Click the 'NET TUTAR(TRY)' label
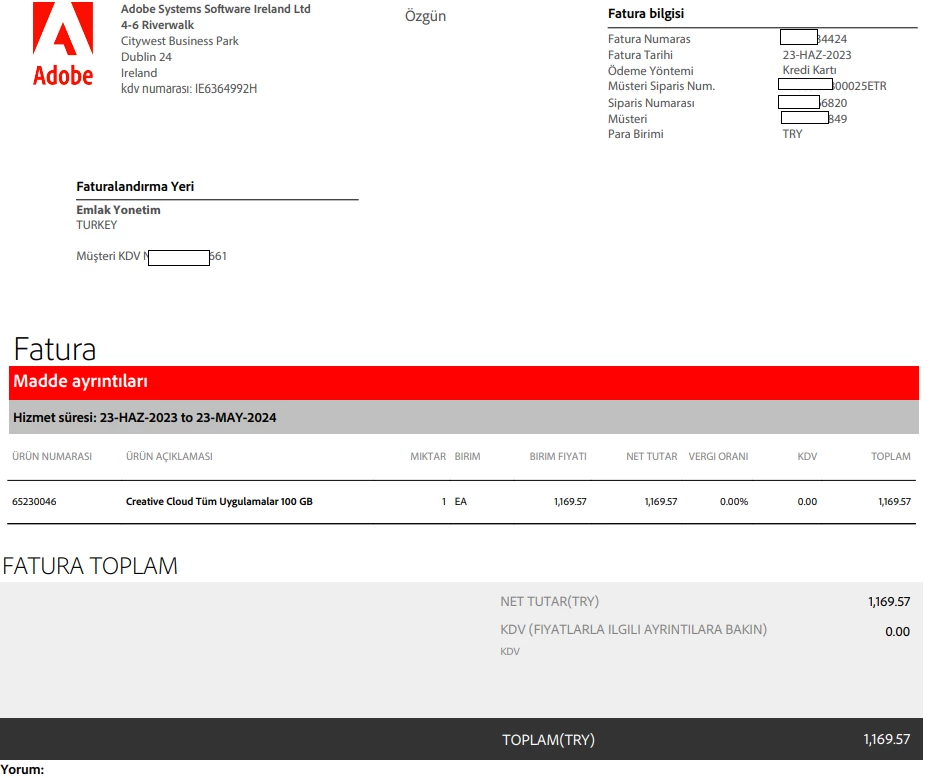The height and width of the screenshot is (778, 935). [x=550, y=602]
